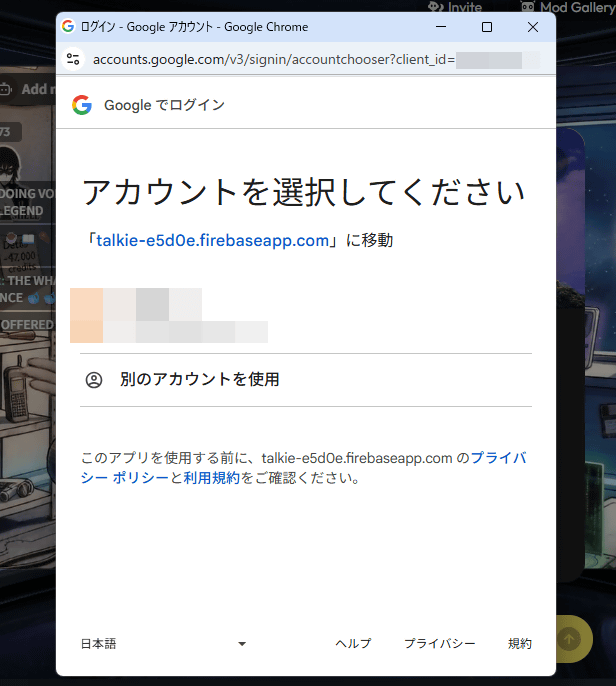This screenshot has width=616, height=686.
Task: Close the Google account chooser window
Action: click(x=533, y=27)
